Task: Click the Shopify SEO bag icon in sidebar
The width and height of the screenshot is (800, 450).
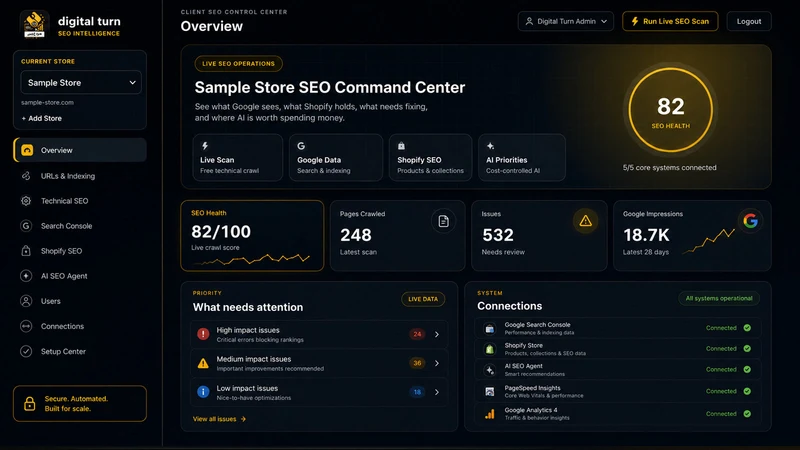Action: click(x=26, y=251)
